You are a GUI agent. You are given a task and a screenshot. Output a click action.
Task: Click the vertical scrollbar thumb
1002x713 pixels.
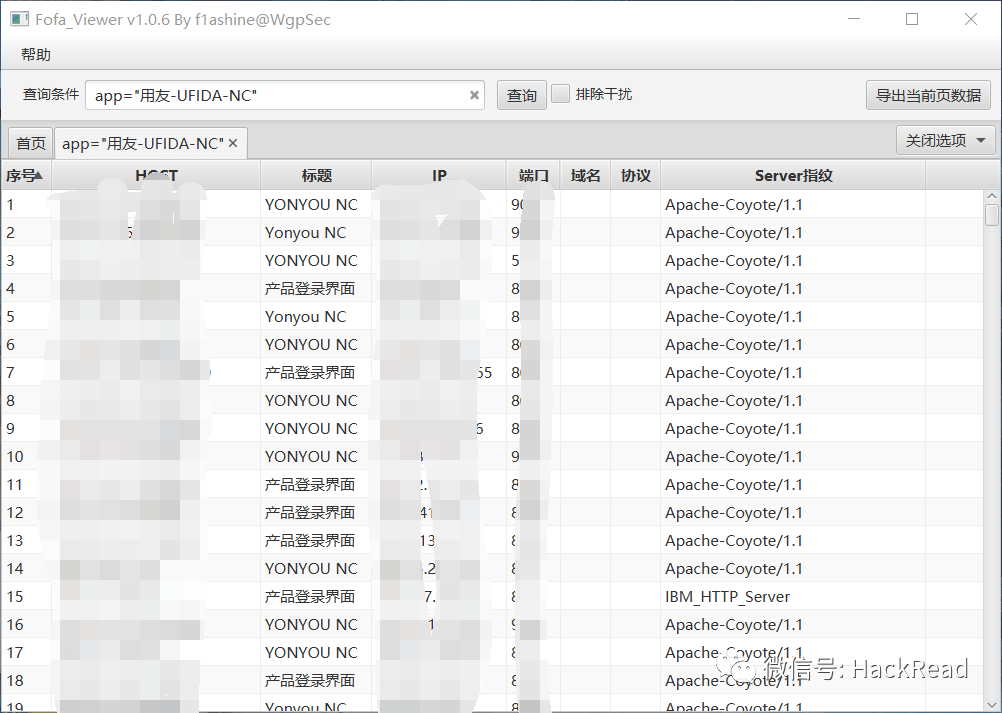click(x=992, y=215)
